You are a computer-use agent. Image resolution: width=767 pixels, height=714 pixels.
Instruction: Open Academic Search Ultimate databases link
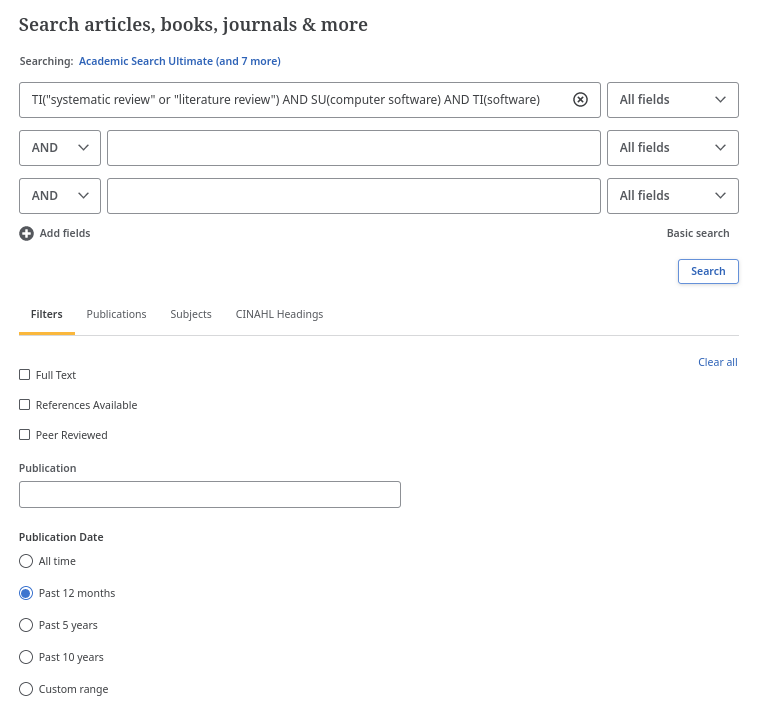(180, 61)
